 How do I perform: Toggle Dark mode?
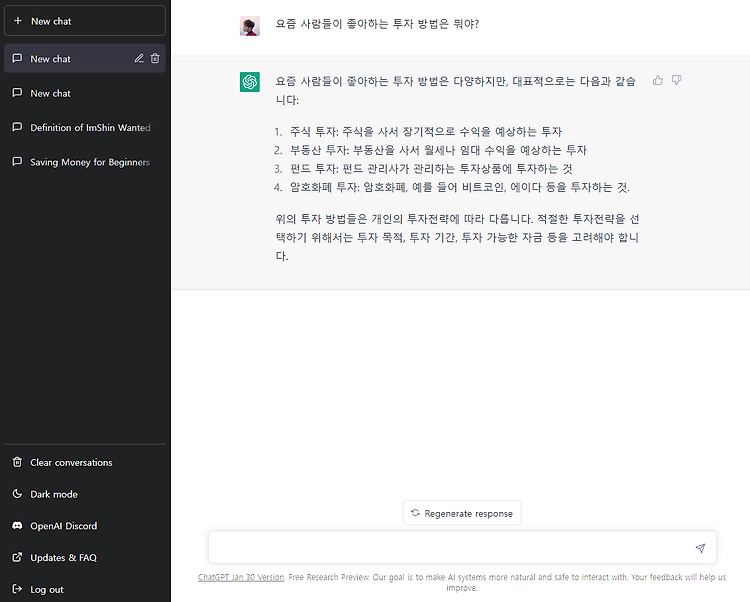click(85, 494)
